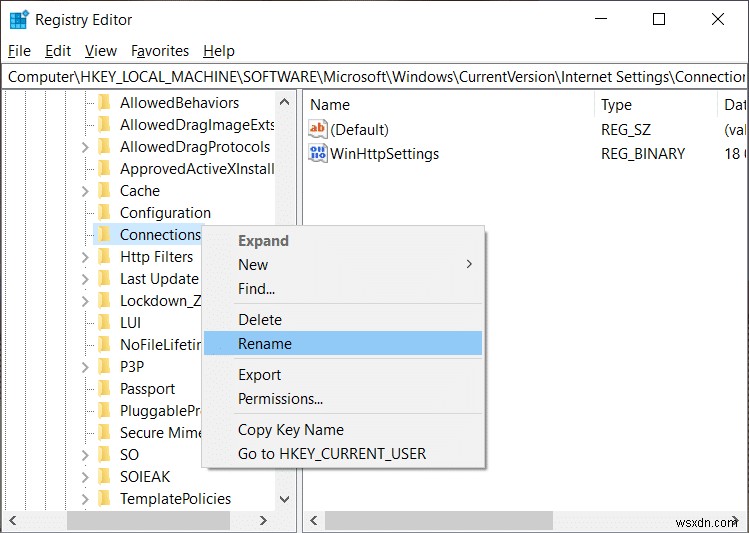Click the P3P folder icon
The image size is (749, 533).
pos(104,366)
